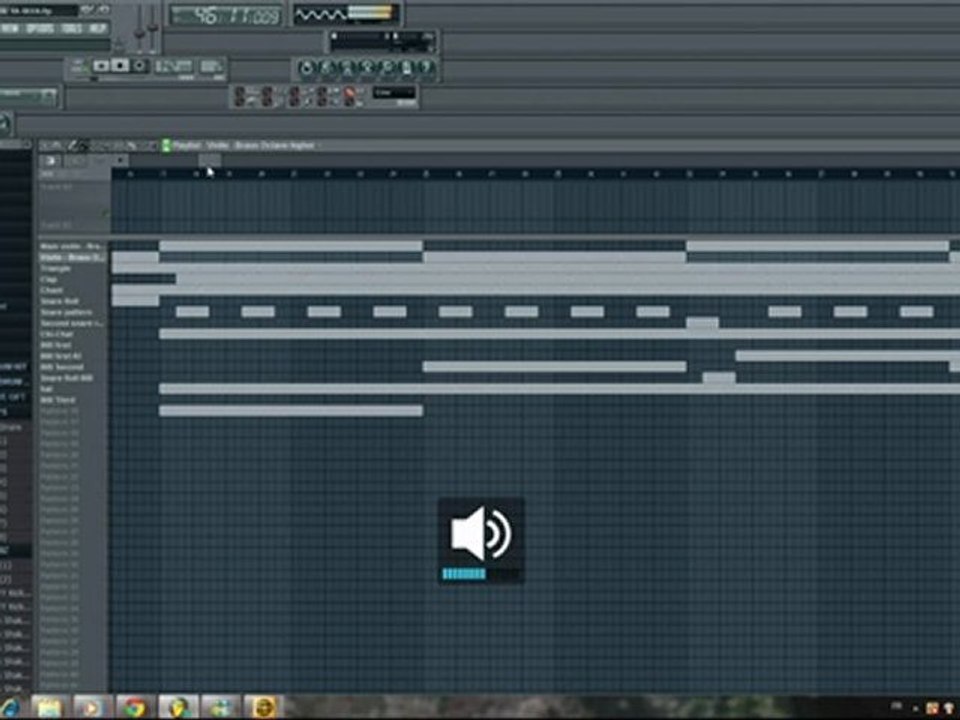
Task: Open the VIEW menu
Action: tap(10, 28)
